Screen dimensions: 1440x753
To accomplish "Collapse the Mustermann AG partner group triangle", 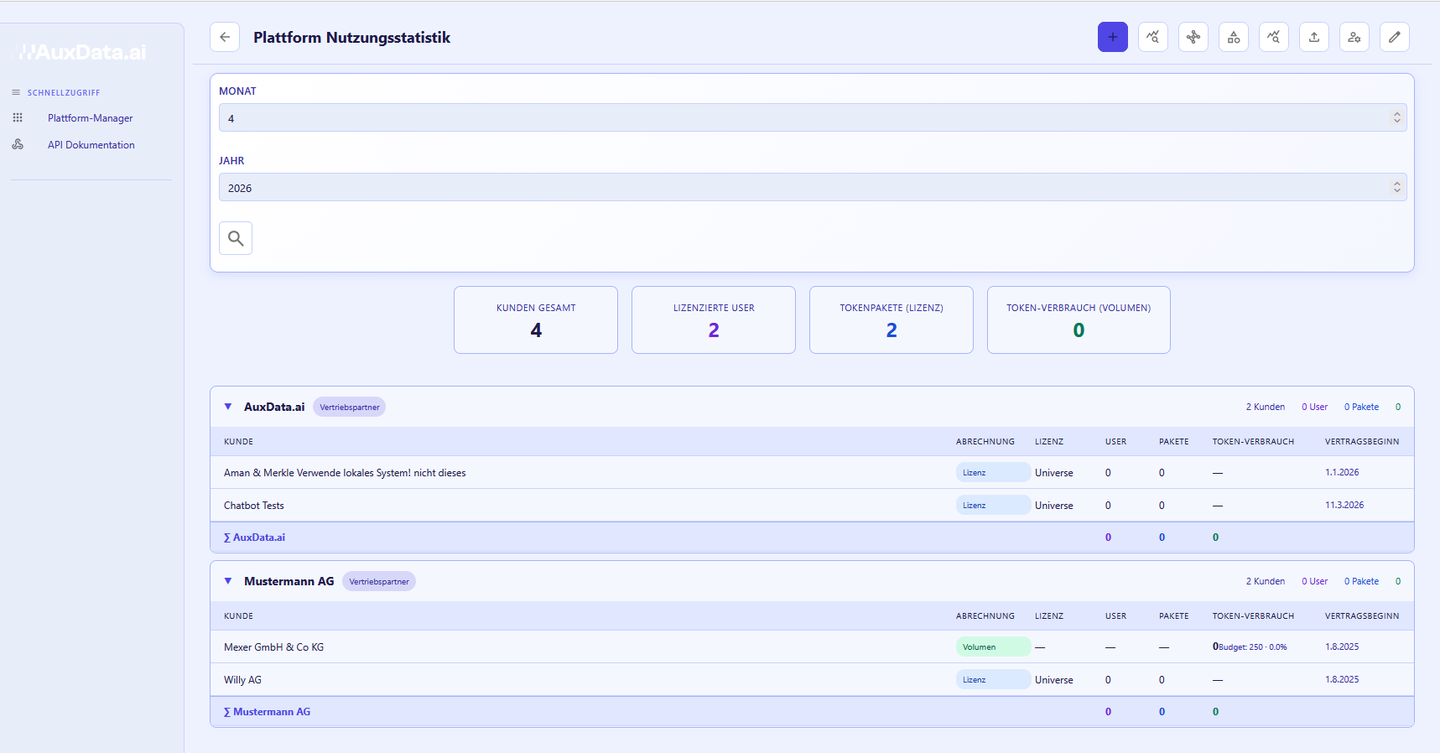I will 228,581.
